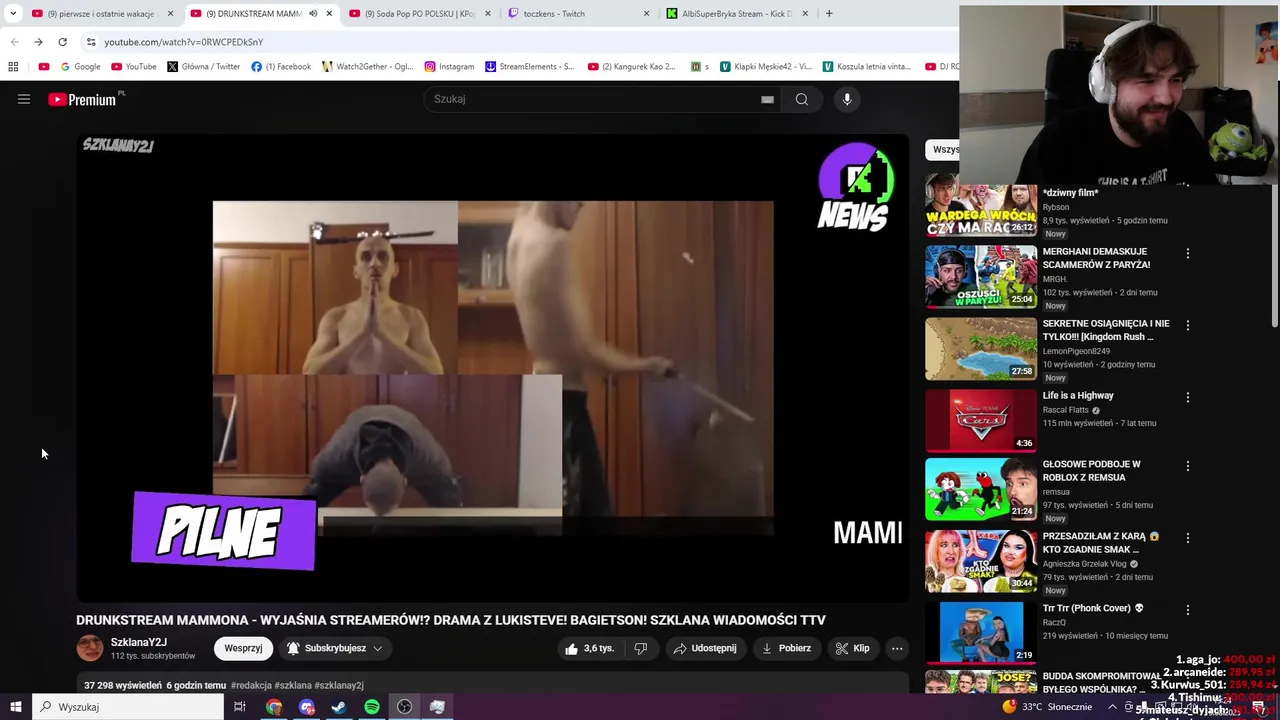Click the Wyszukaj taskbar search box
The height and width of the screenshot is (720, 1280).
tap(128, 707)
